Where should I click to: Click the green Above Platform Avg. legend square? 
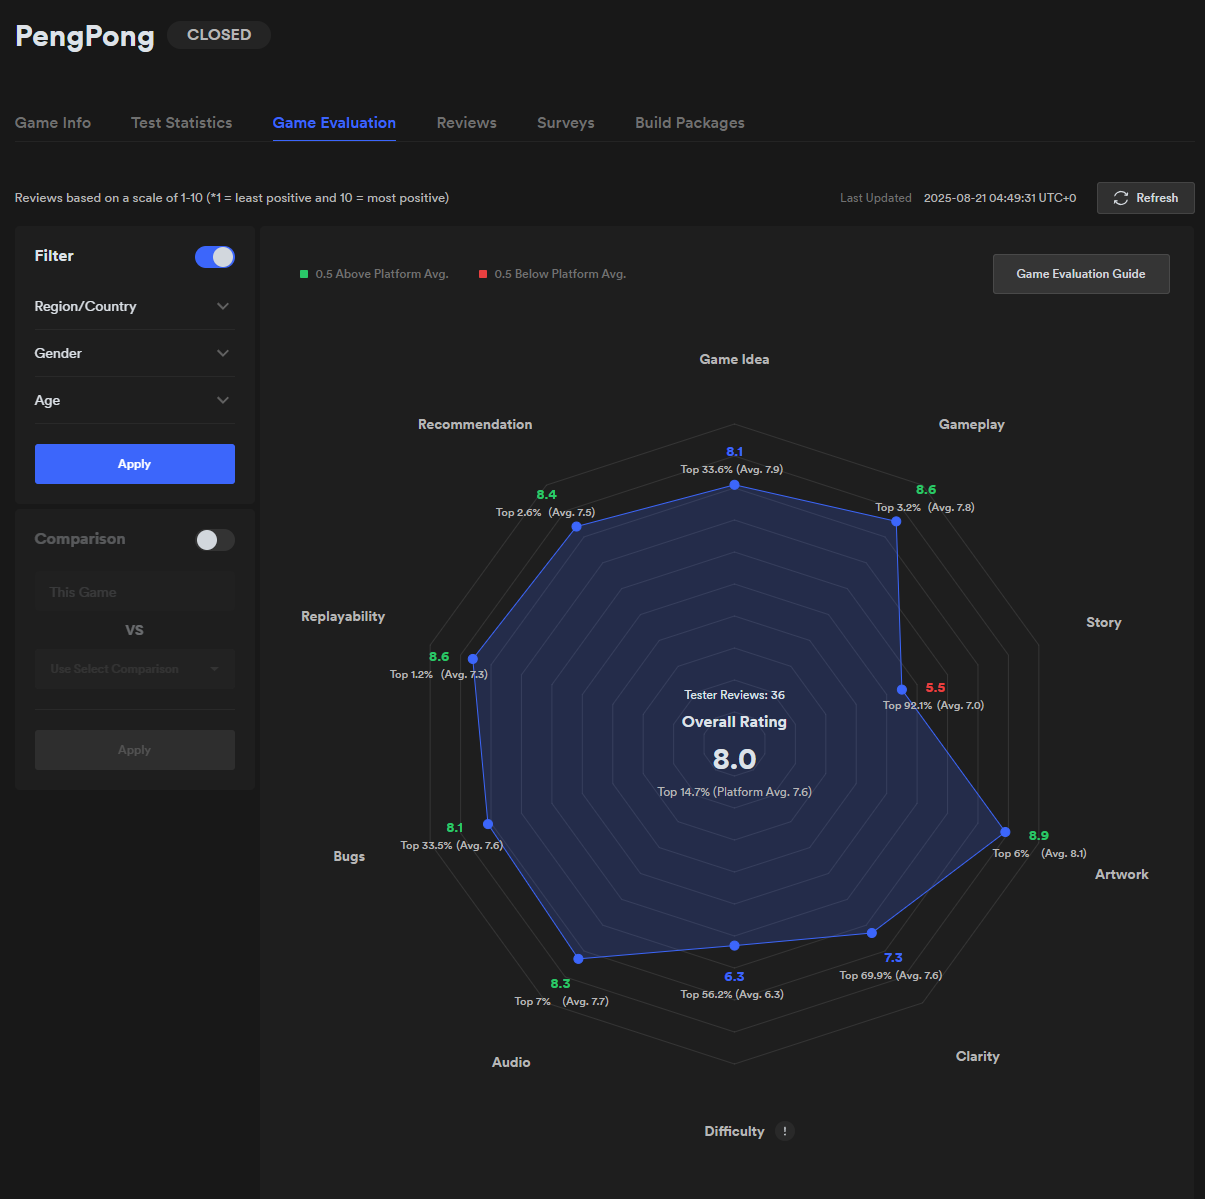(x=304, y=274)
